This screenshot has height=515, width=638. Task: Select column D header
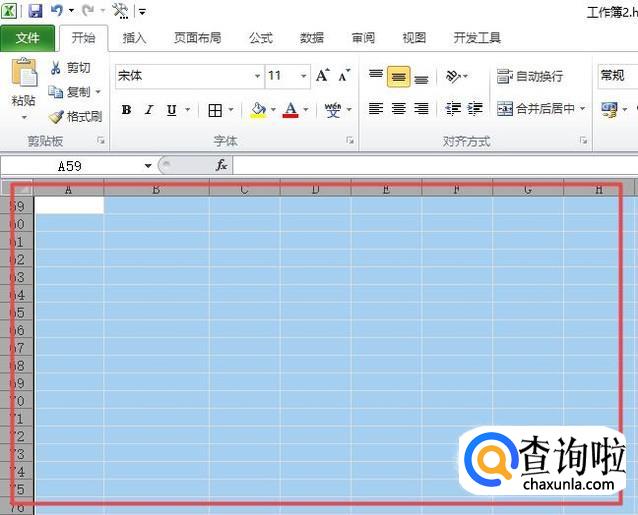pos(315,188)
